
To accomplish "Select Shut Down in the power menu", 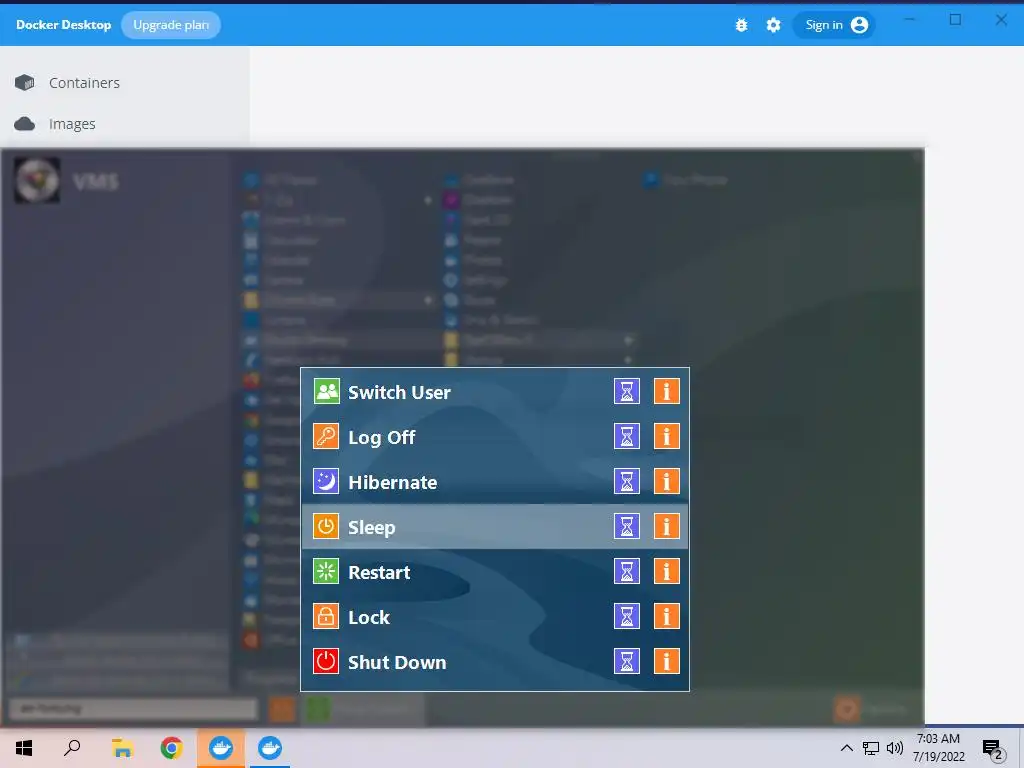I will pos(494,662).
